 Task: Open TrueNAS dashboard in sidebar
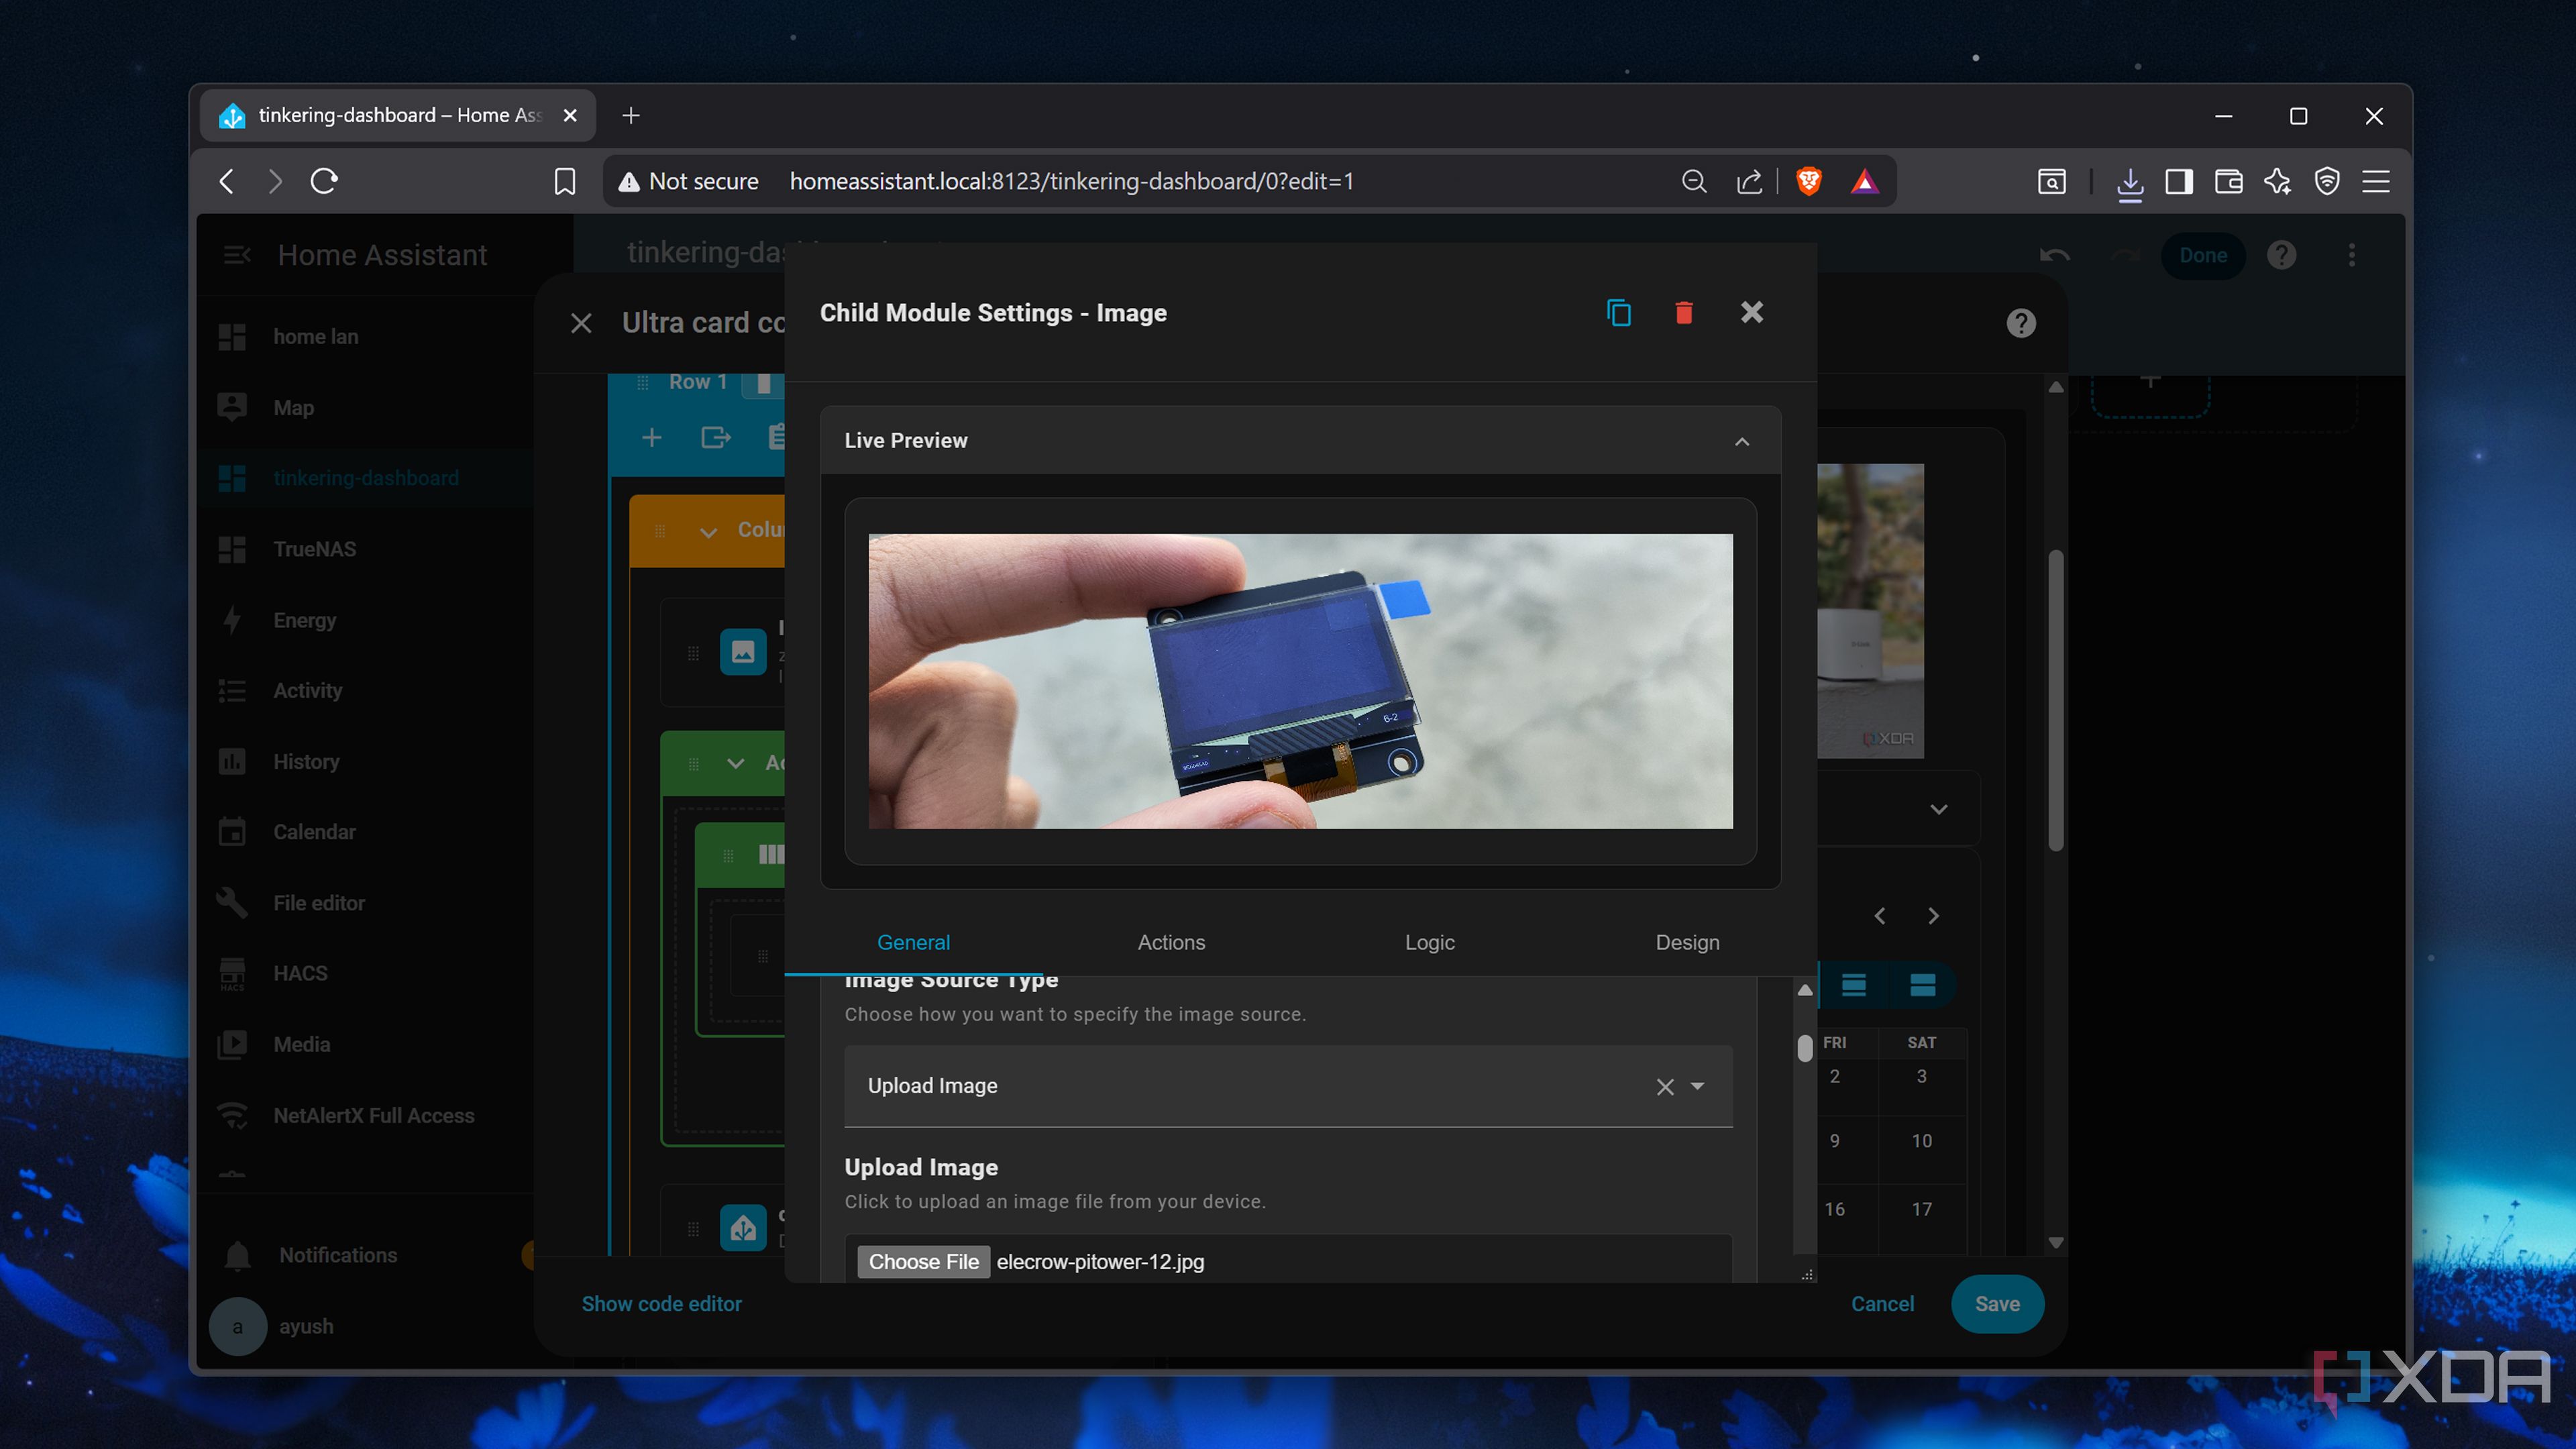[365, 549]
